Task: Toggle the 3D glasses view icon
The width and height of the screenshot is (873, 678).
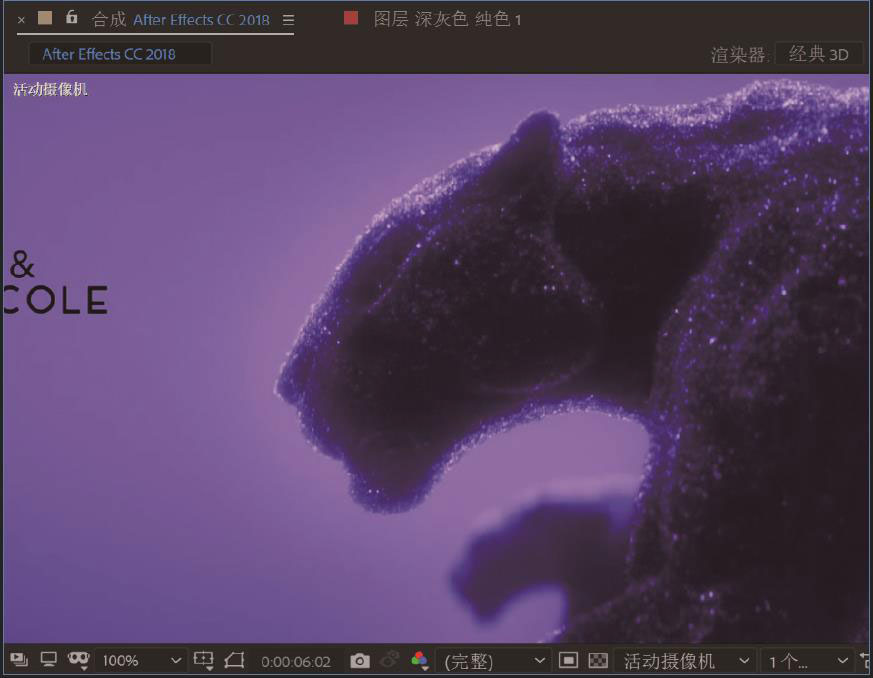Action: pos(79,660)
